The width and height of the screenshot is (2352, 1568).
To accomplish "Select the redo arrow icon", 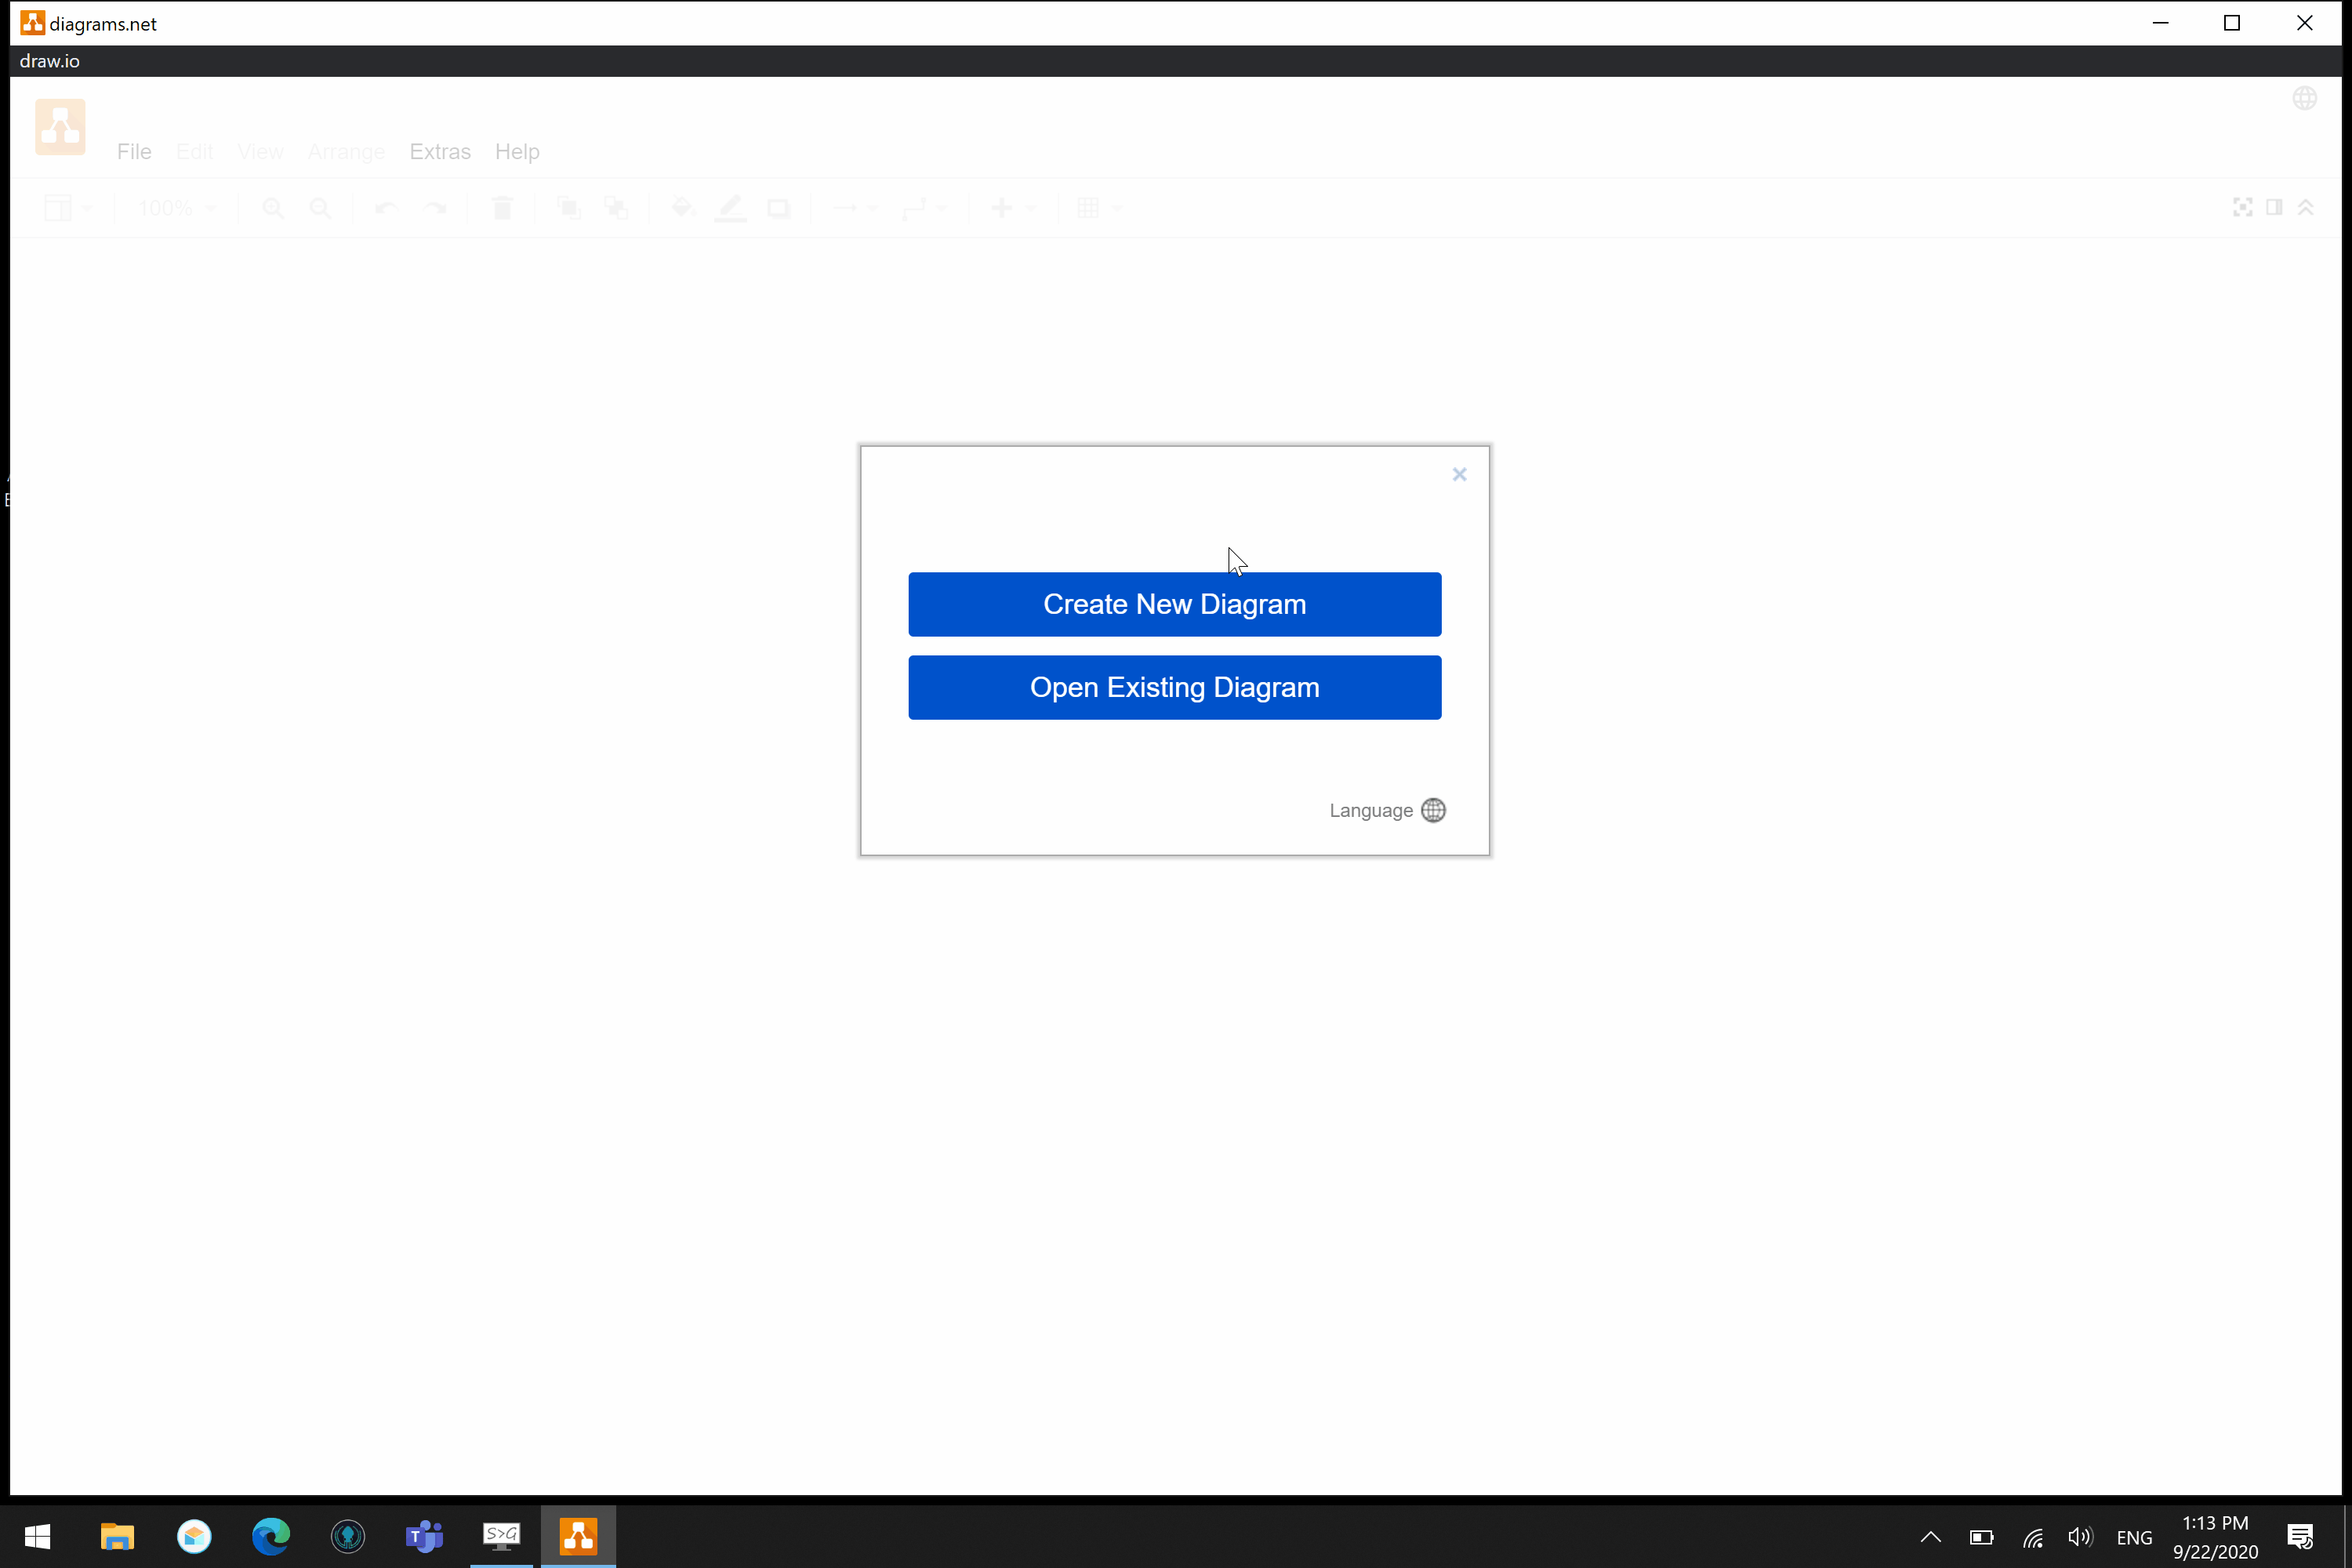I will coord(434,209).
